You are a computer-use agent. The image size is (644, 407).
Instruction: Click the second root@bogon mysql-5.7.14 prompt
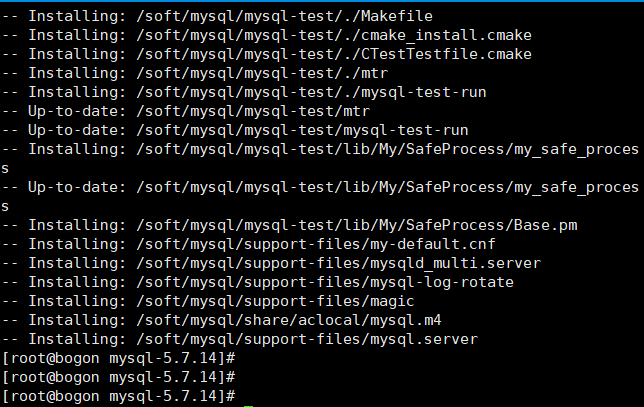(119, 377)
